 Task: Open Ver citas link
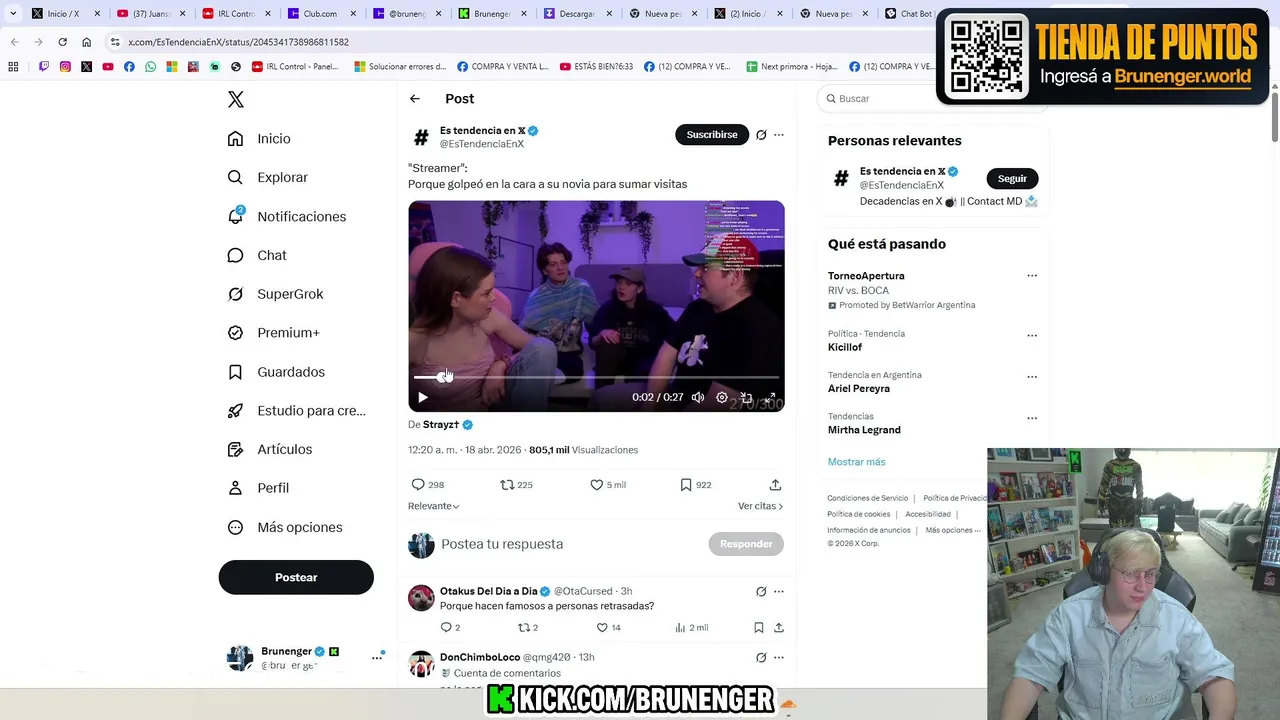(x=760, y=506)
